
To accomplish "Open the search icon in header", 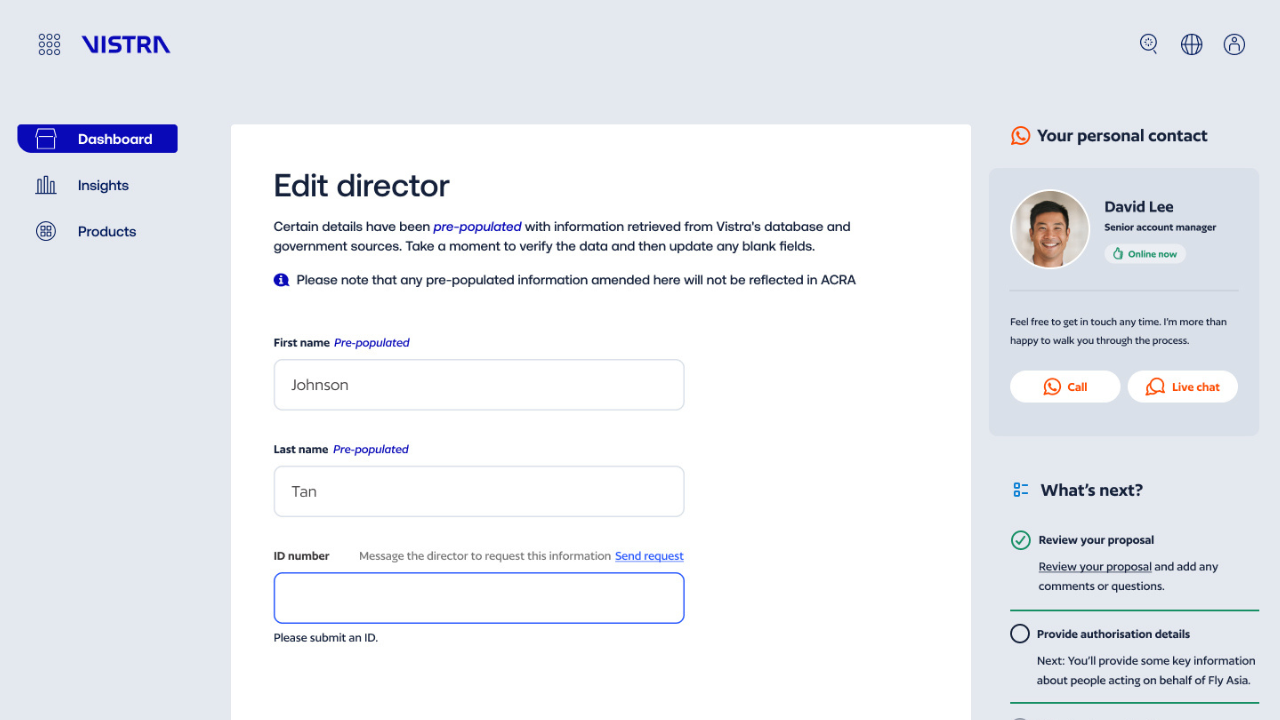I will pos(1149,44).
